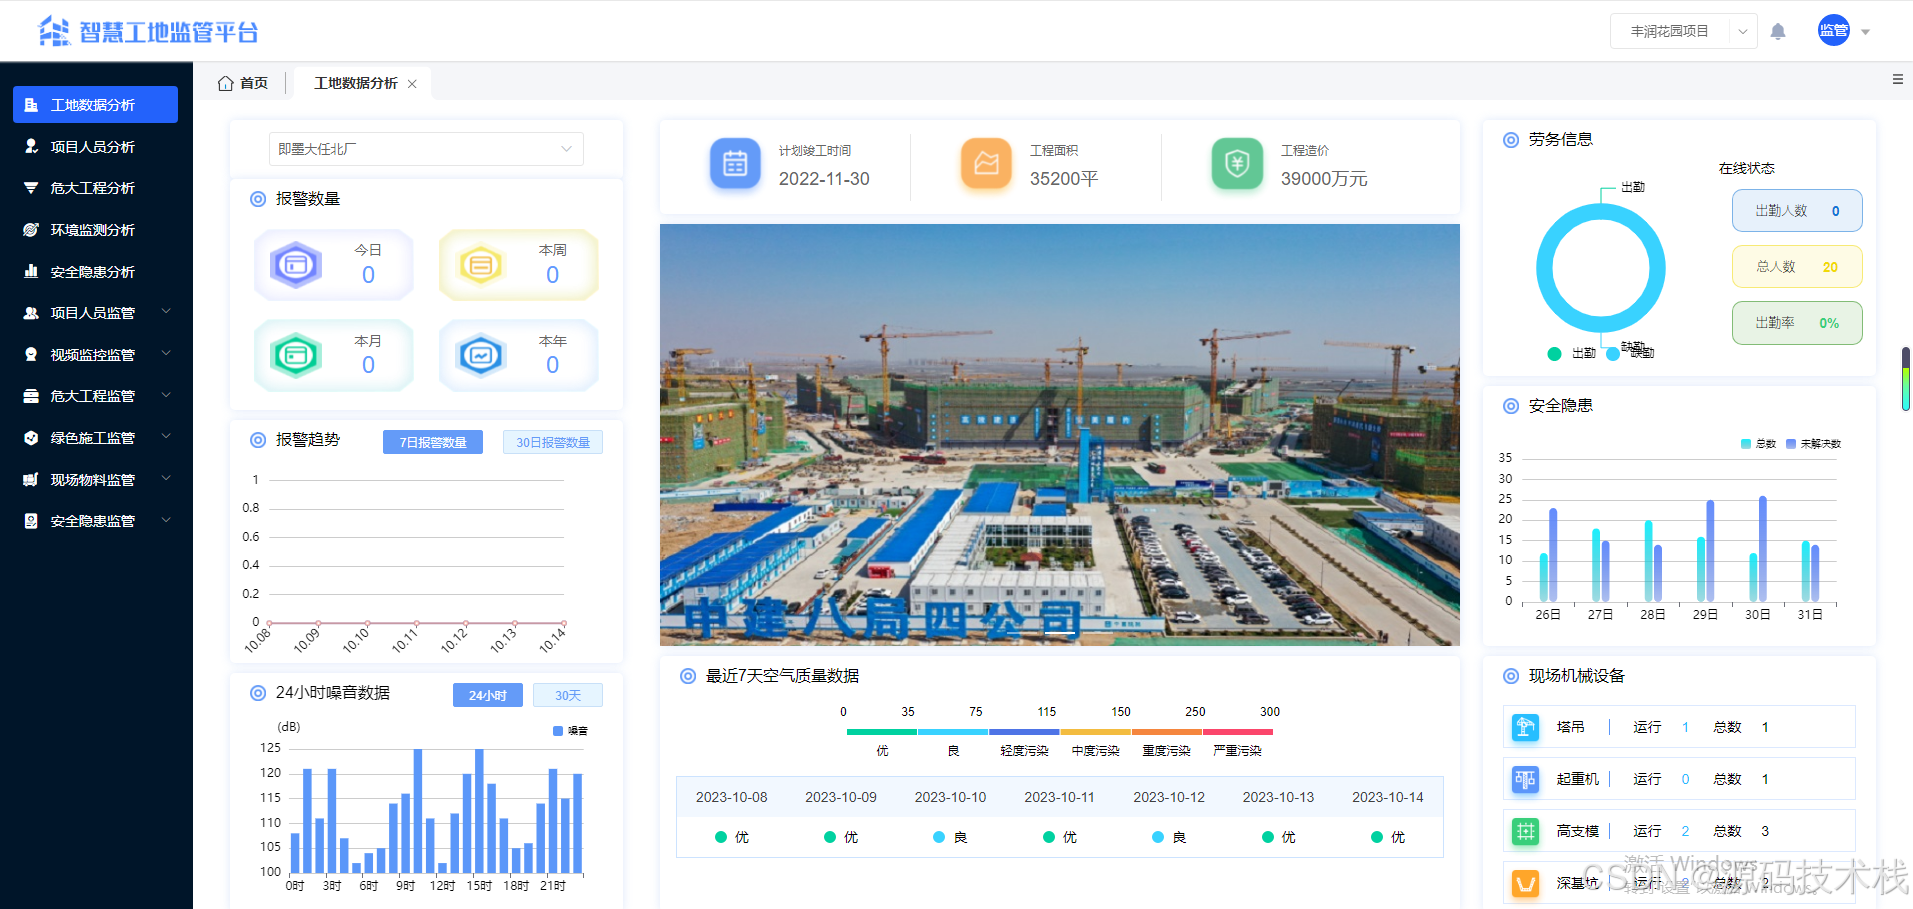Open 环境监测分析 sidebar item
This screenshot has height=909, width=1913.
click(x=95, y=230)
